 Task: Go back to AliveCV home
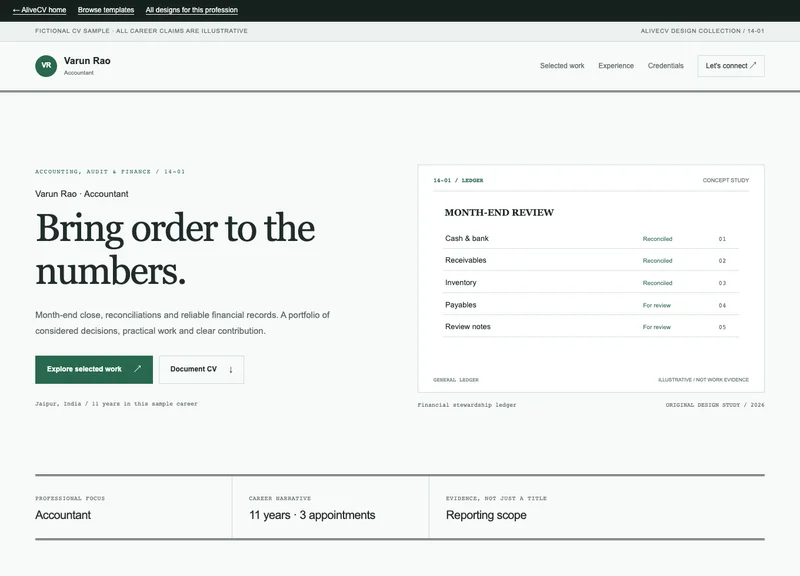tap(39, 10)
